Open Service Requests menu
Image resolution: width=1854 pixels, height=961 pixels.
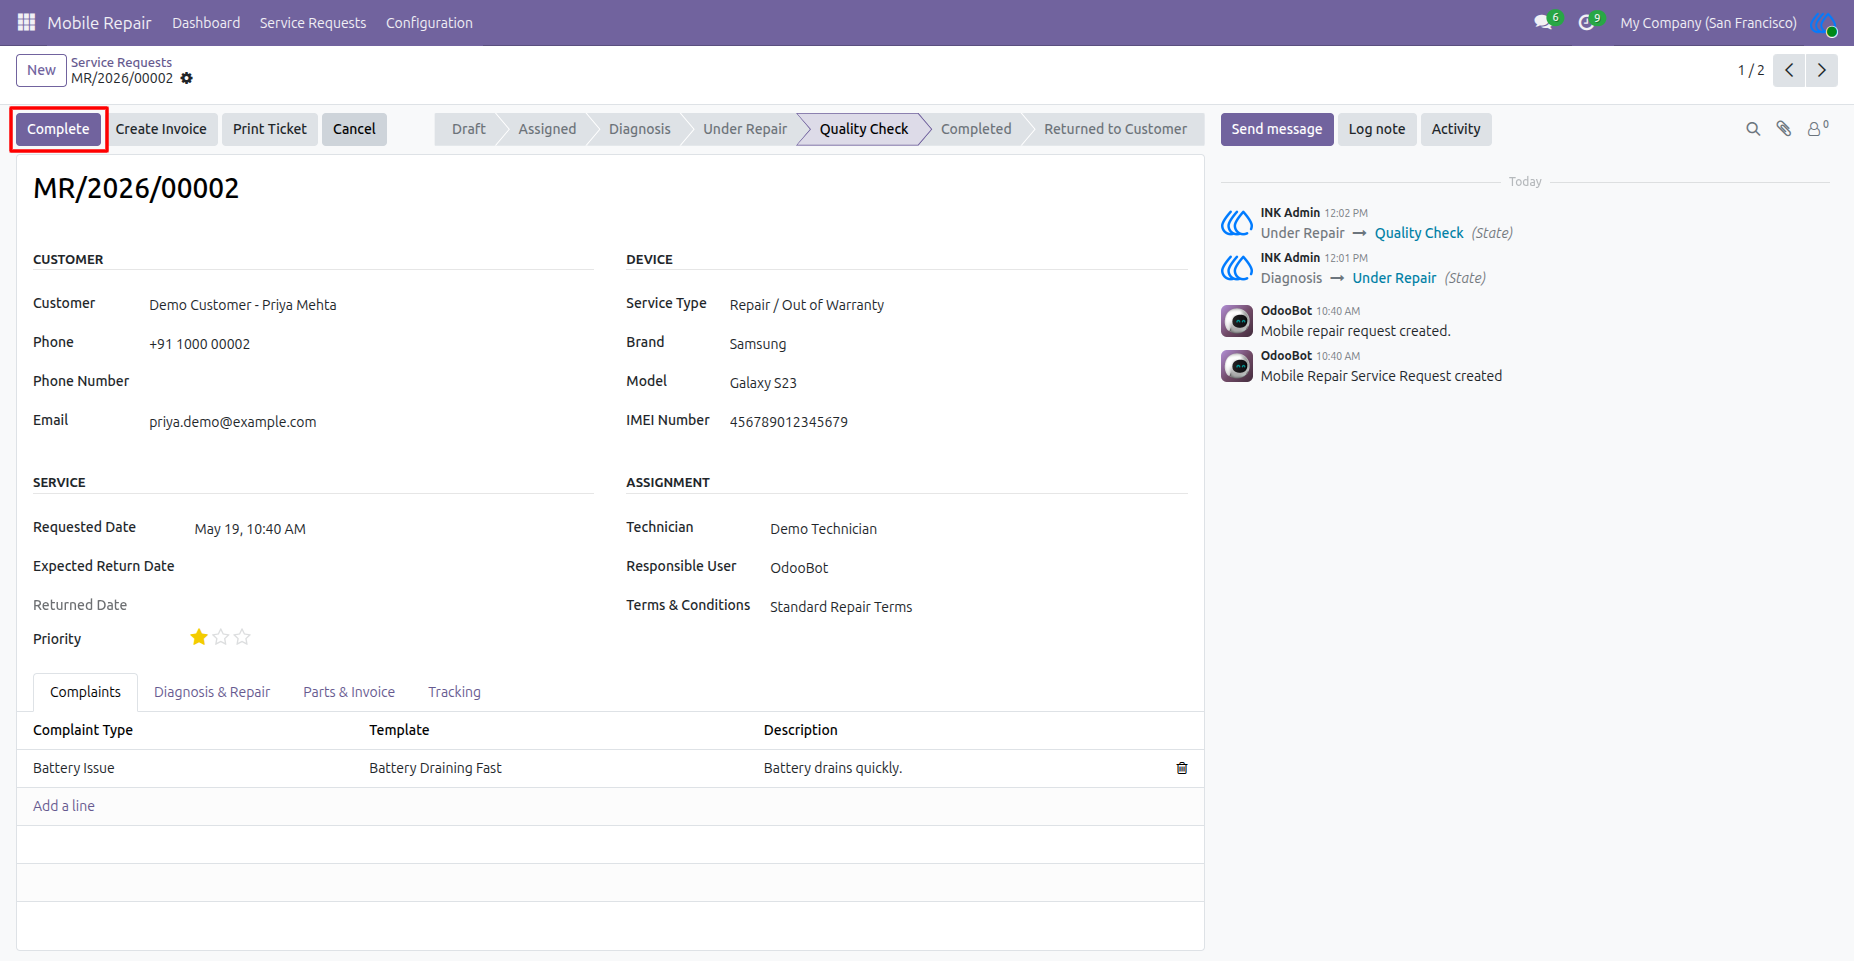pos(313,23)
